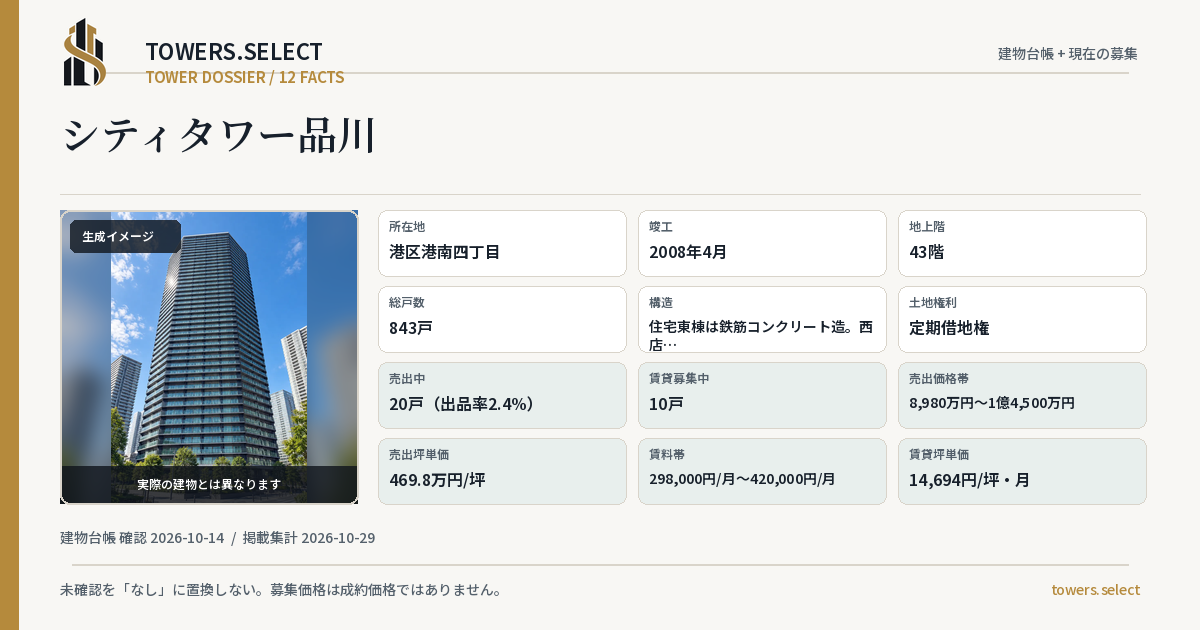Click the 生成イメージ badge on the photo
The image size is (1200, 630).
tap(125, 237)
